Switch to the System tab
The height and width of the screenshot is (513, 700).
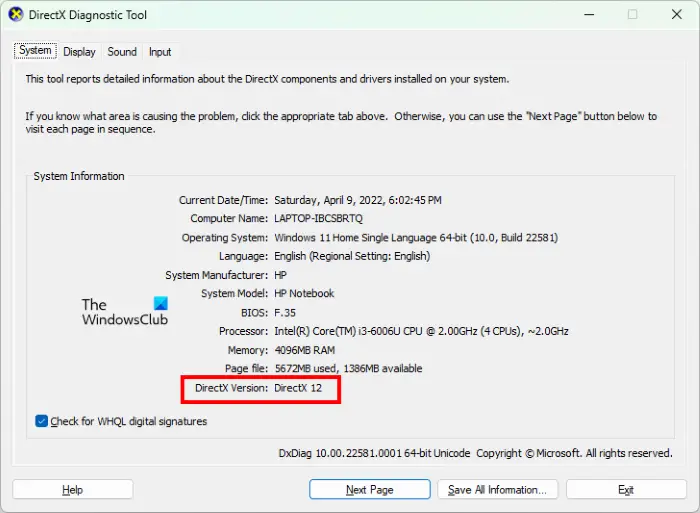pos(35,50)
